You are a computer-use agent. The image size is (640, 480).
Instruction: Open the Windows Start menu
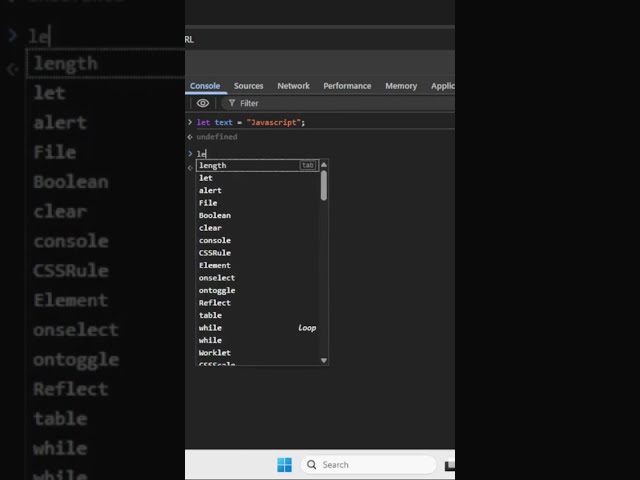[x=284, y=464]
